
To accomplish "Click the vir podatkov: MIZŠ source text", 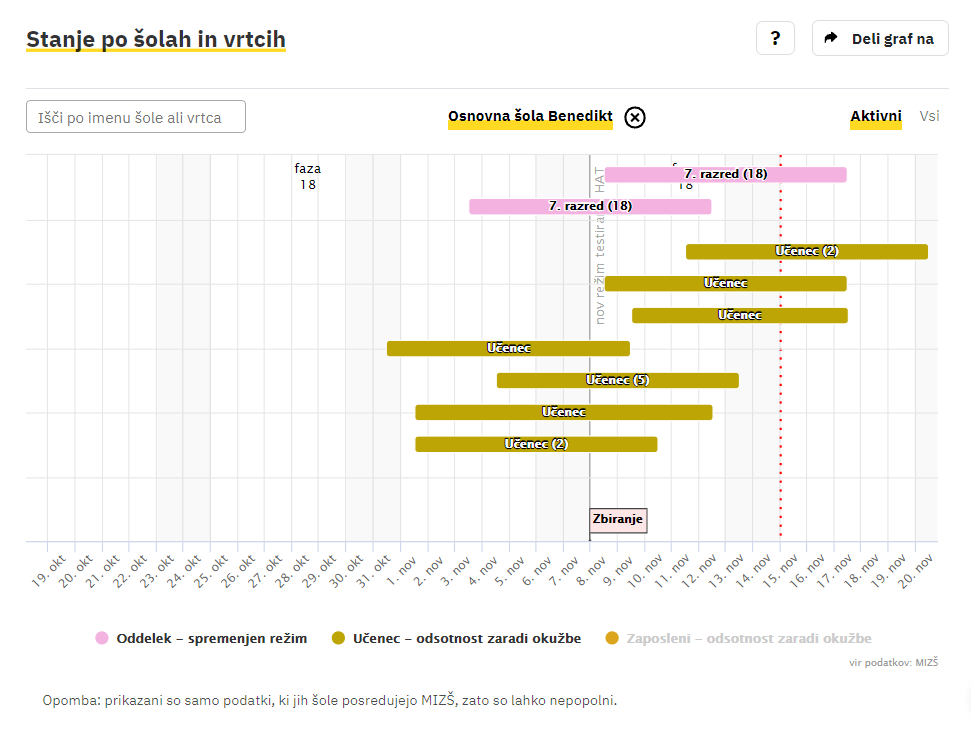I will (893, 662).
